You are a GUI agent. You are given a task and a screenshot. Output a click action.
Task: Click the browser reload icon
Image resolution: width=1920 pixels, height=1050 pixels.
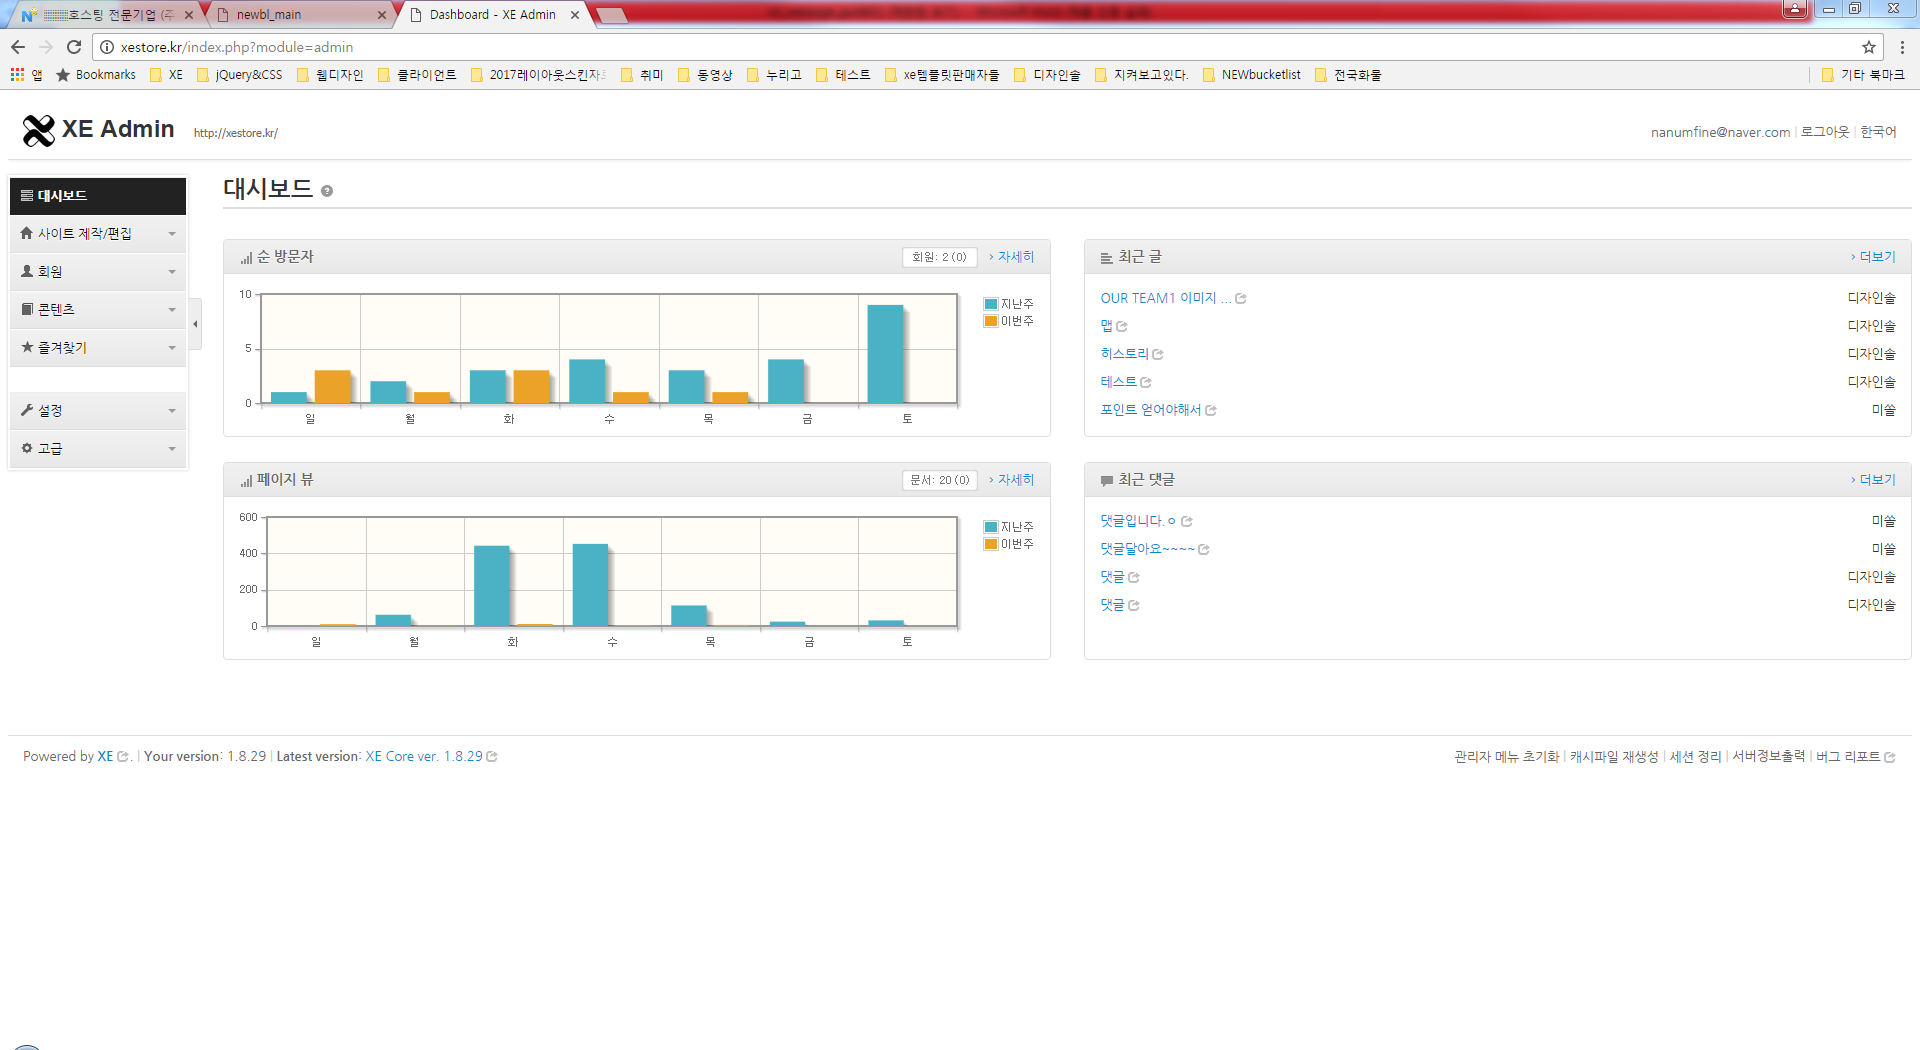coord(74,47)
